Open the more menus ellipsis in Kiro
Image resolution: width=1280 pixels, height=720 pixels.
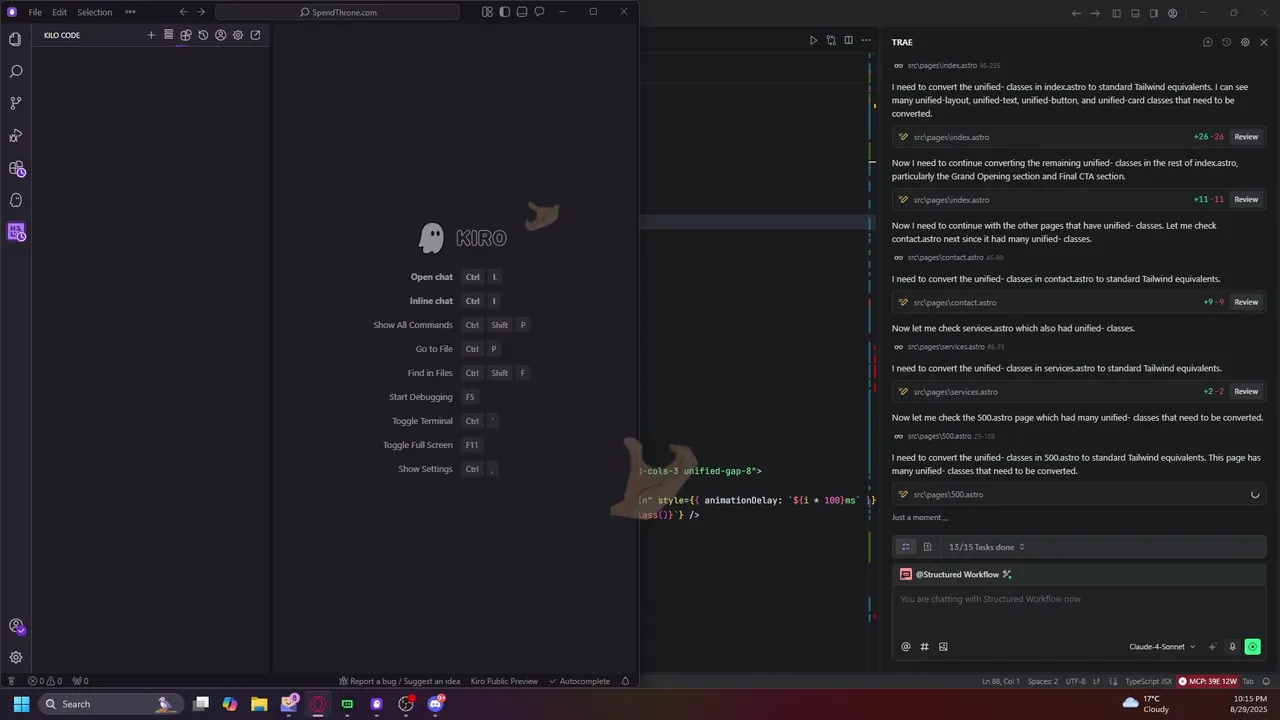[130, 12]
